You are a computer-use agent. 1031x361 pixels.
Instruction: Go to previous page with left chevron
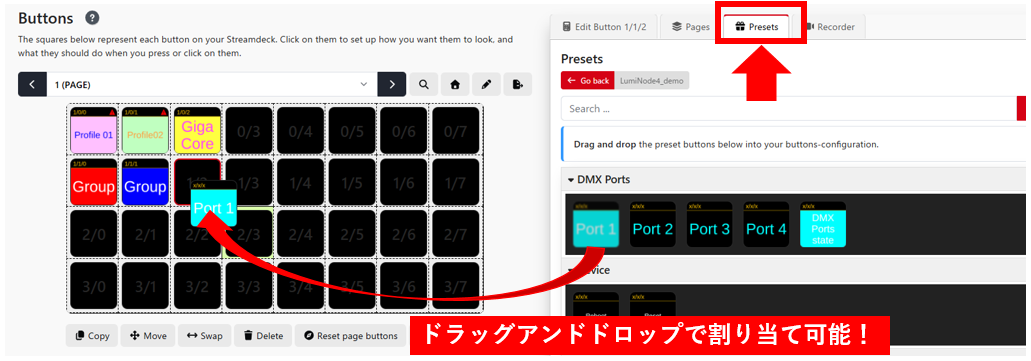(x=32, y=84)
